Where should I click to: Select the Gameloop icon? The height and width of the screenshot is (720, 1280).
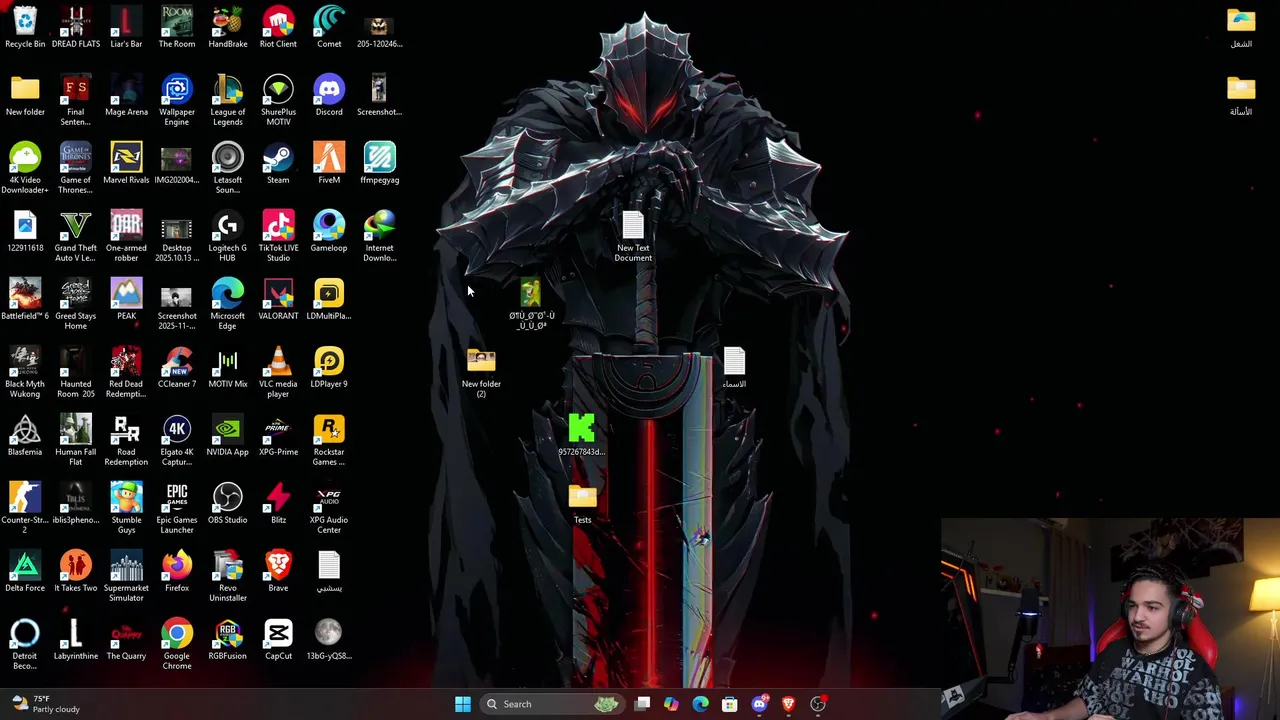[329, 231]
